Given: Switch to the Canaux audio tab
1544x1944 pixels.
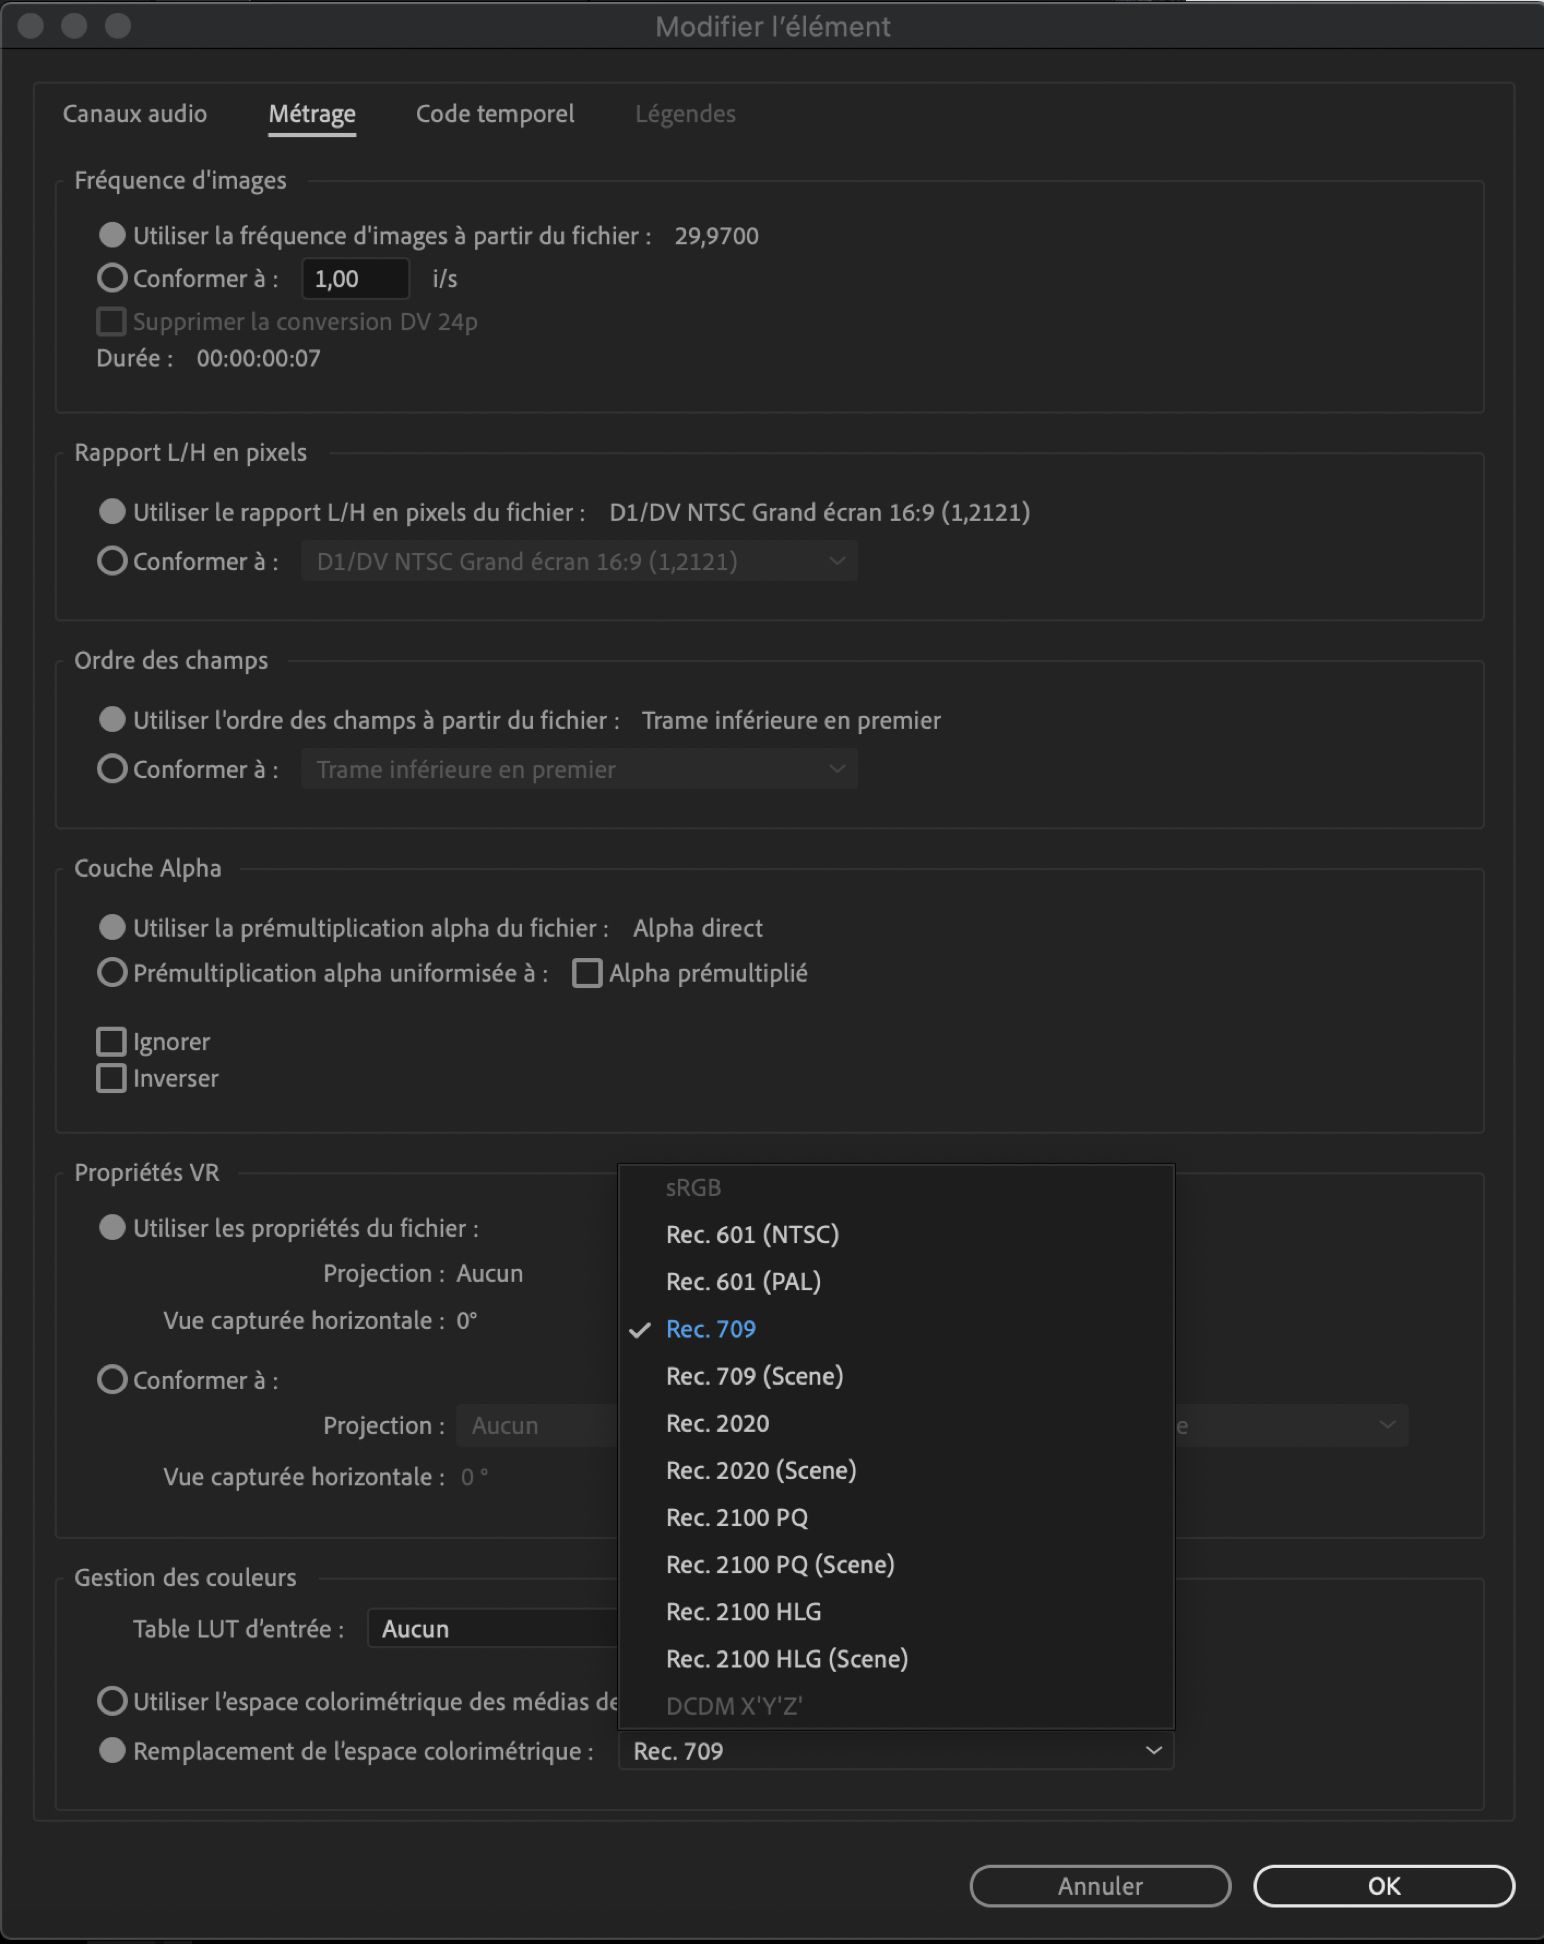Looking at the screenshot, I should click(134, 114).
